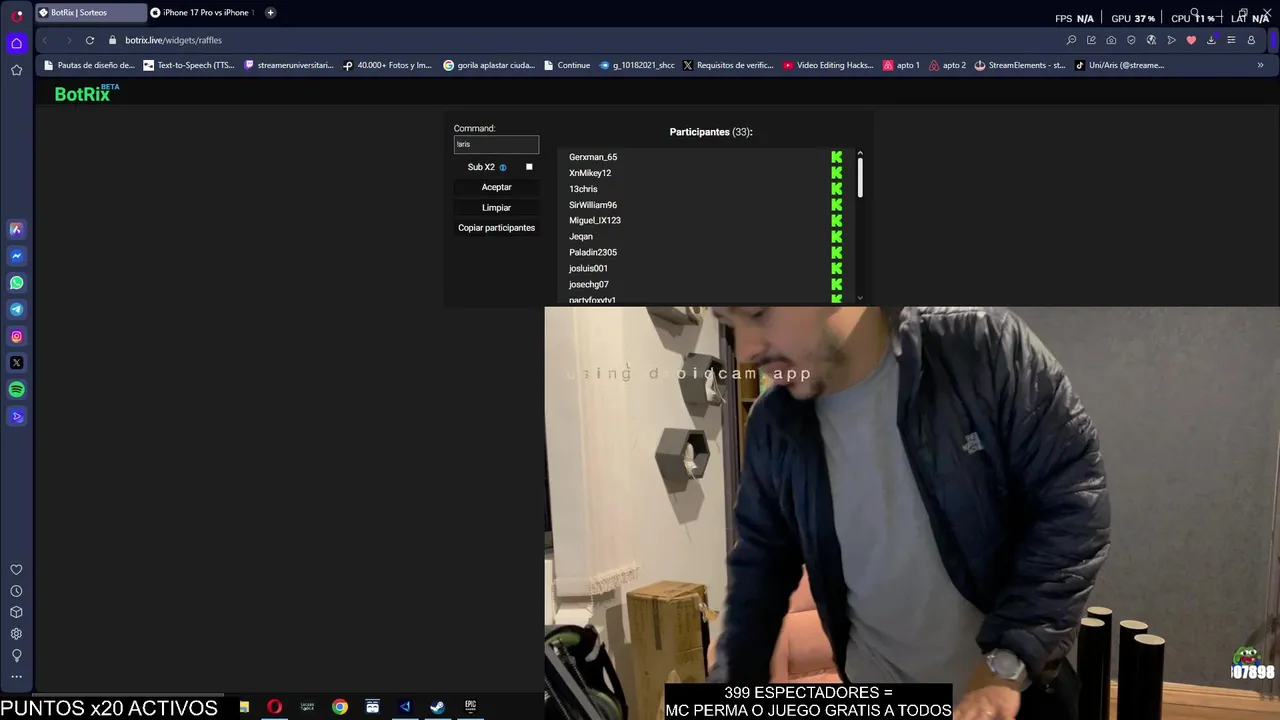This screenshot has width=1280, height=720.
Task: Click the address bar URL botrix.live
Action: tap(173, 40)
